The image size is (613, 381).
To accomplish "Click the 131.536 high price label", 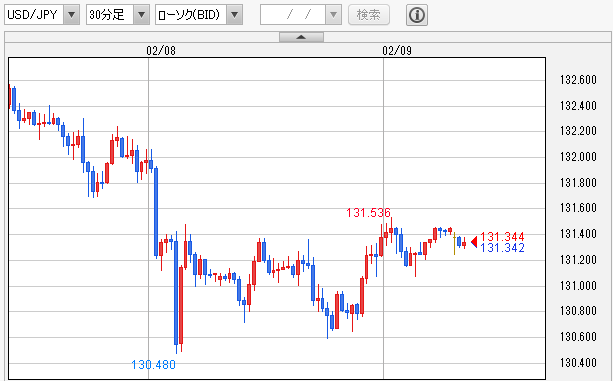I will [x=368, y=213].
